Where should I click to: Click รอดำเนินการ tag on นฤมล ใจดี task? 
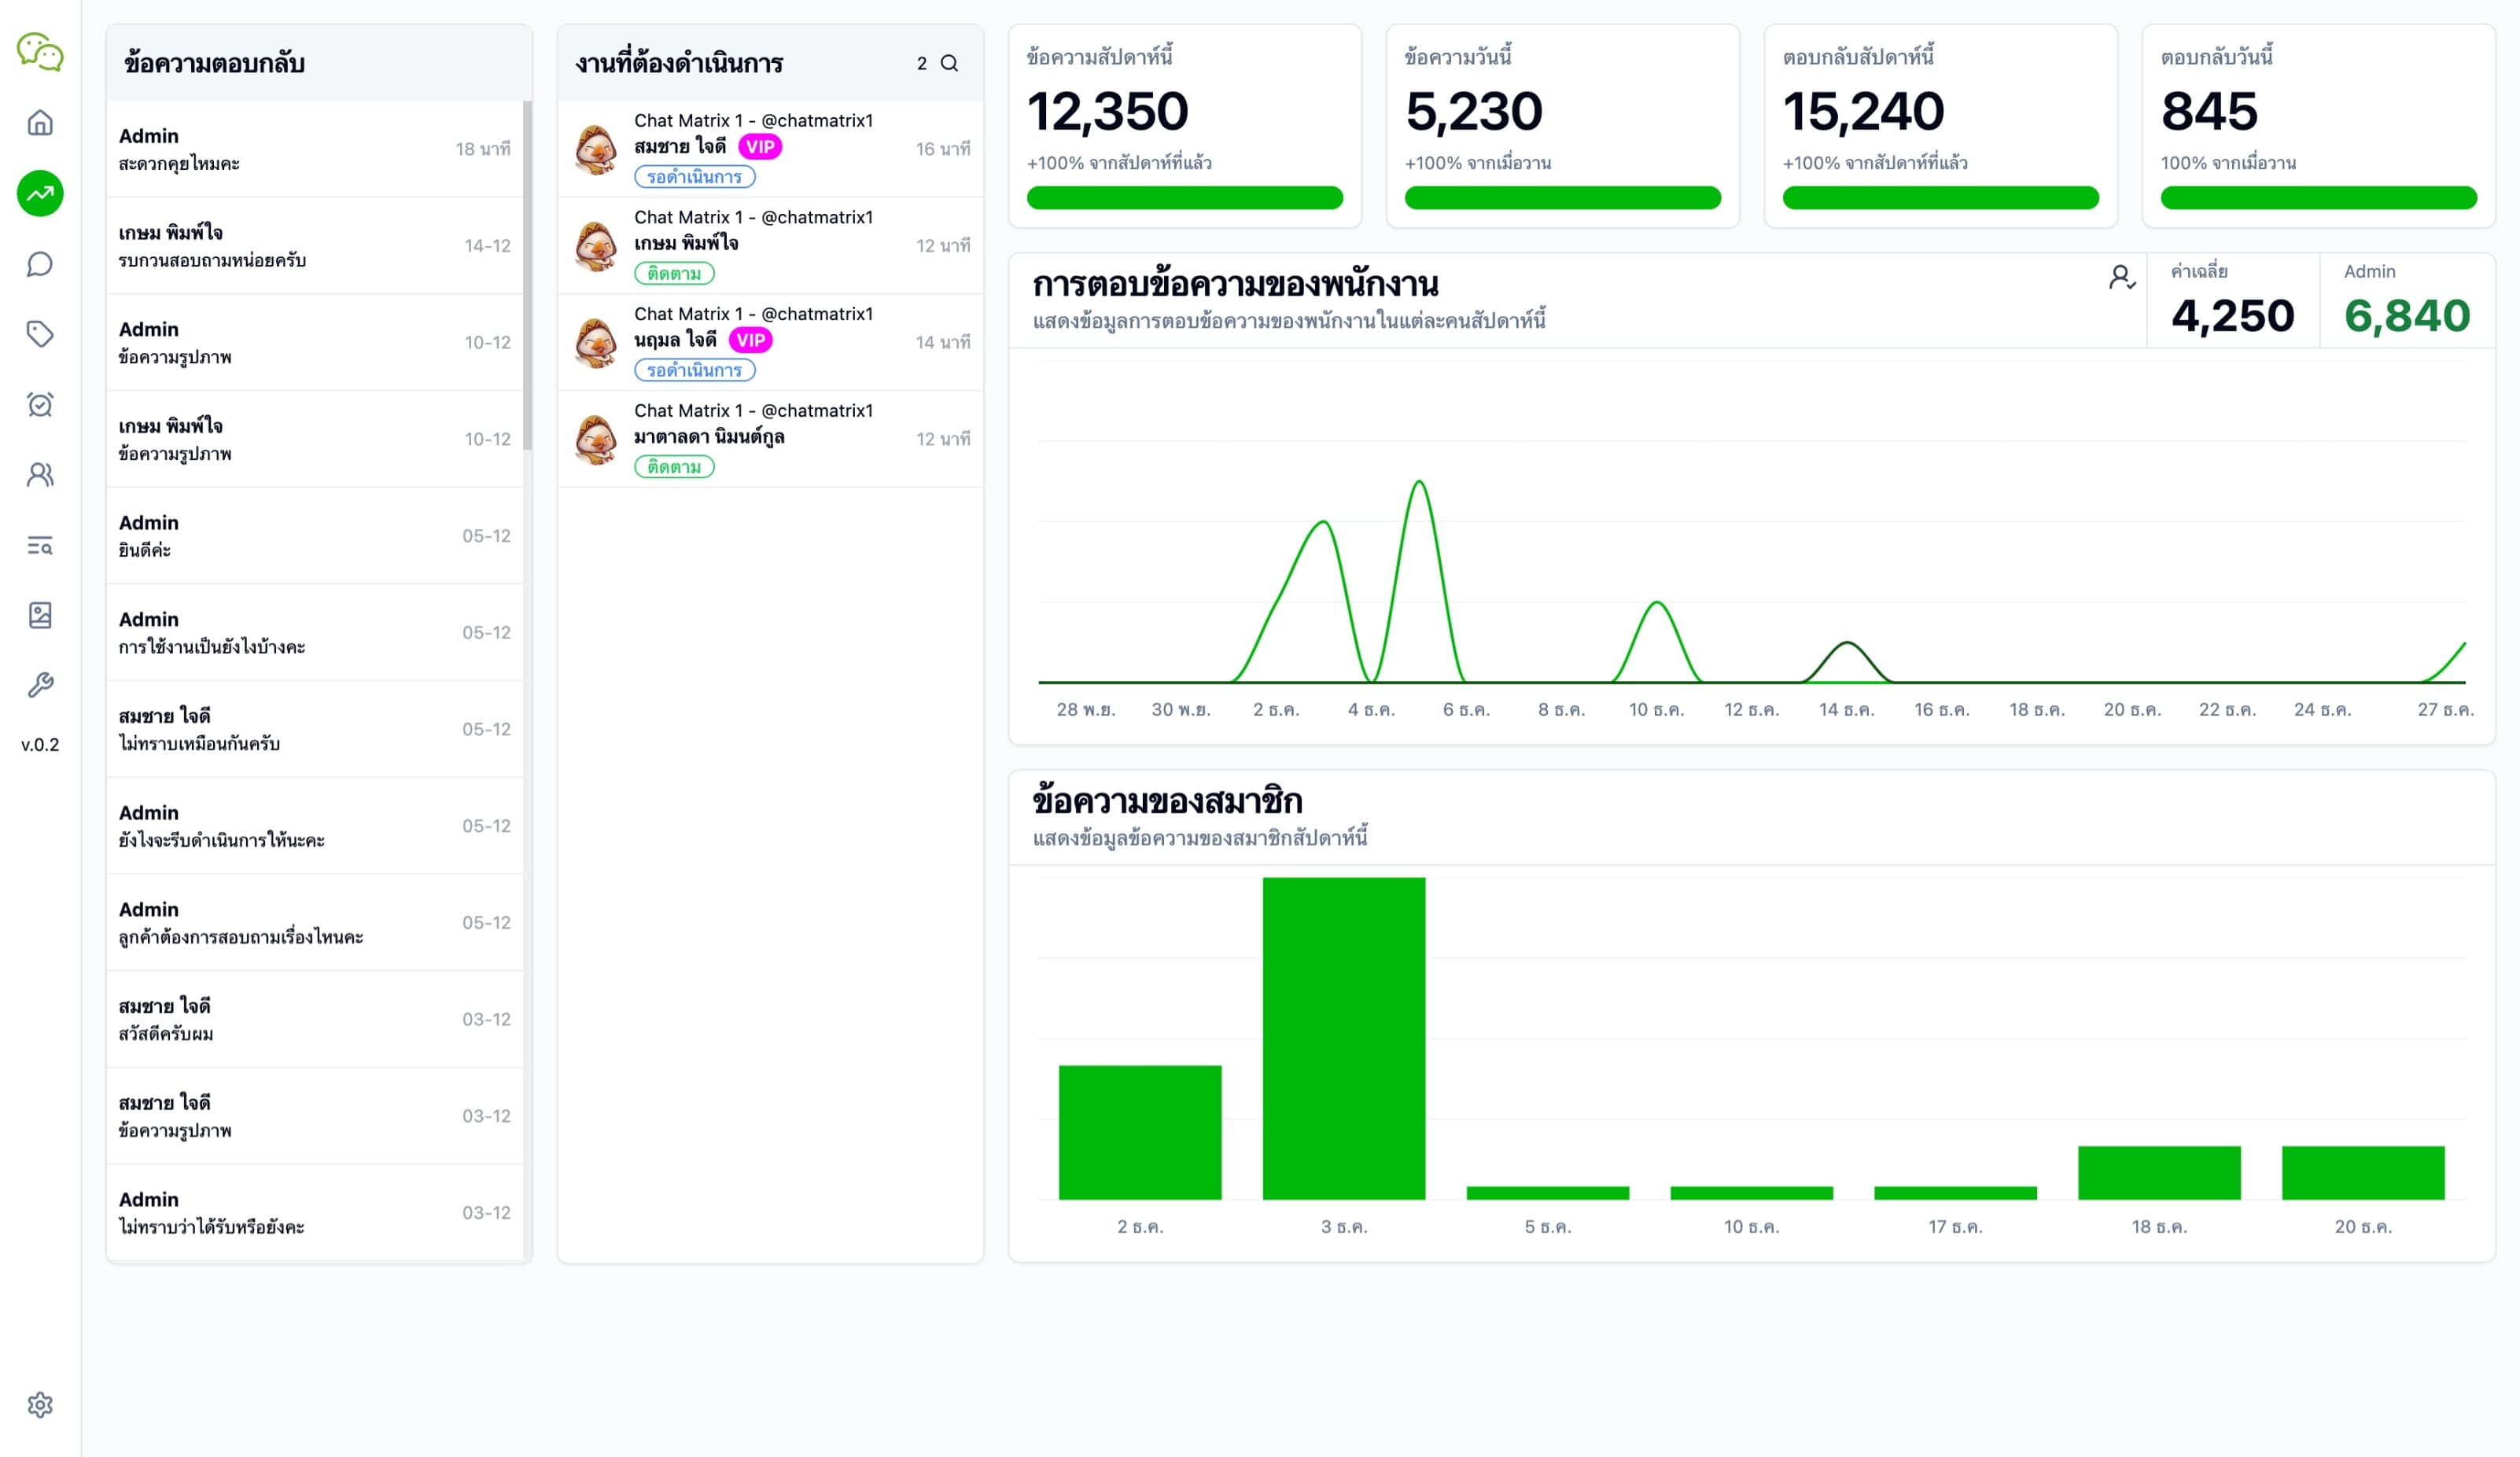tap(694, 370)
